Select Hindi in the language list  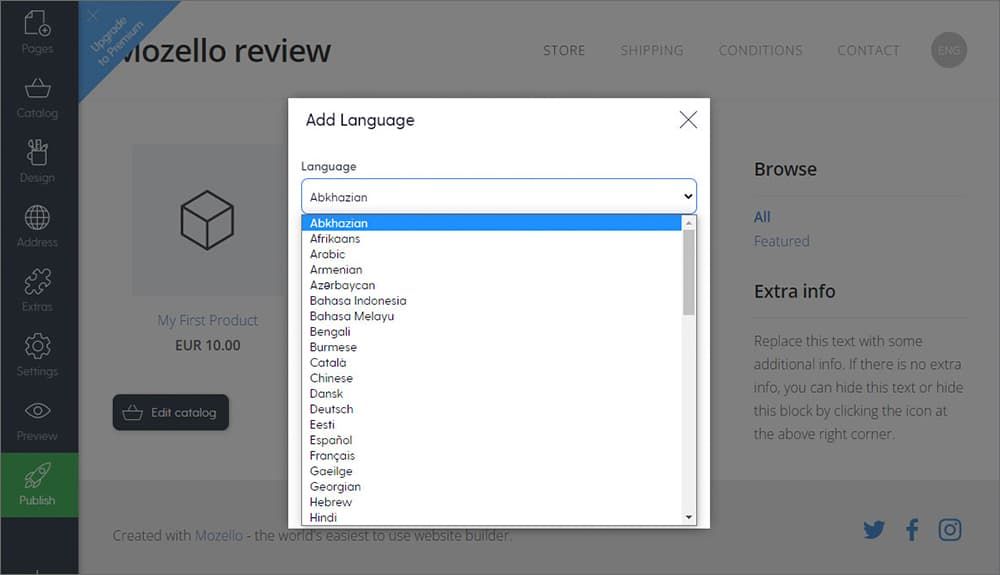coord(491,517)
